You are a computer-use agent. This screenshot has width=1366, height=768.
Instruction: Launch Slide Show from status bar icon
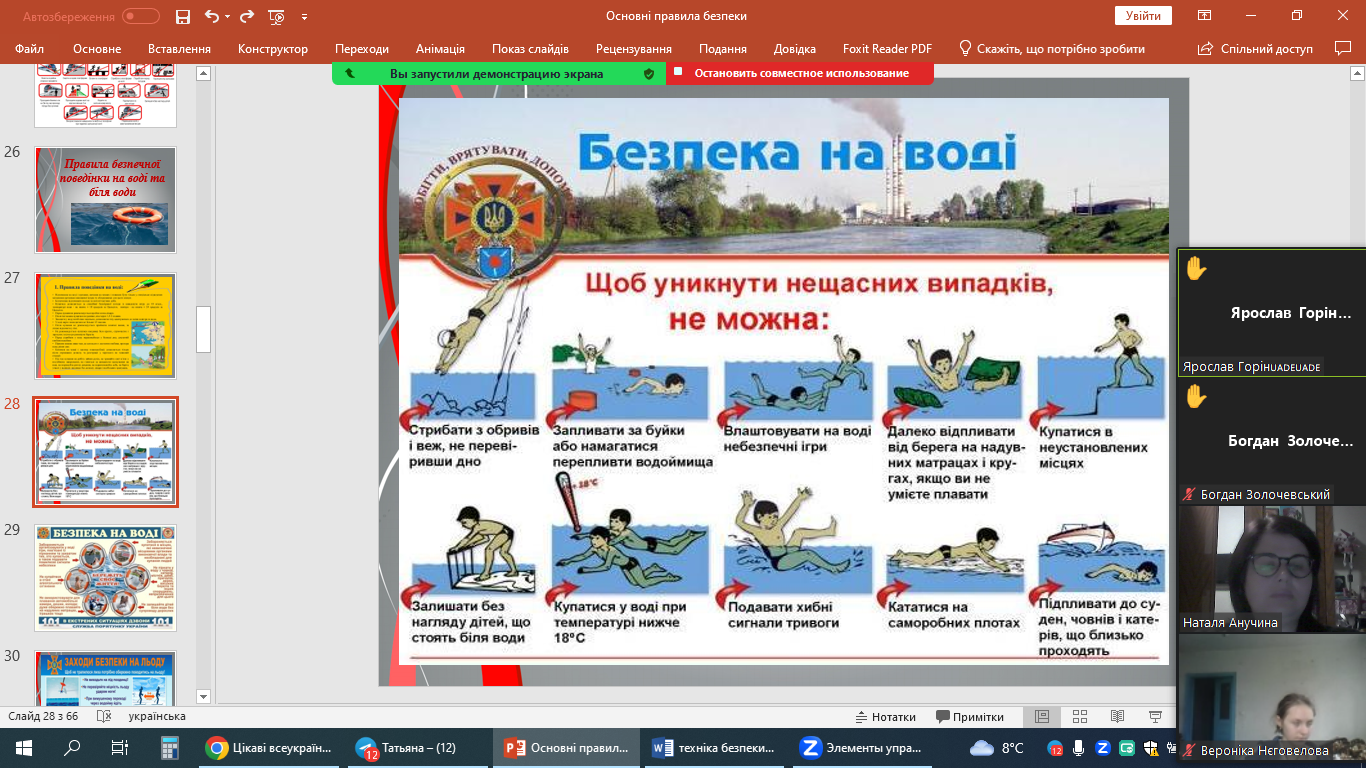pyautogui.click(x=1155, y=717)
